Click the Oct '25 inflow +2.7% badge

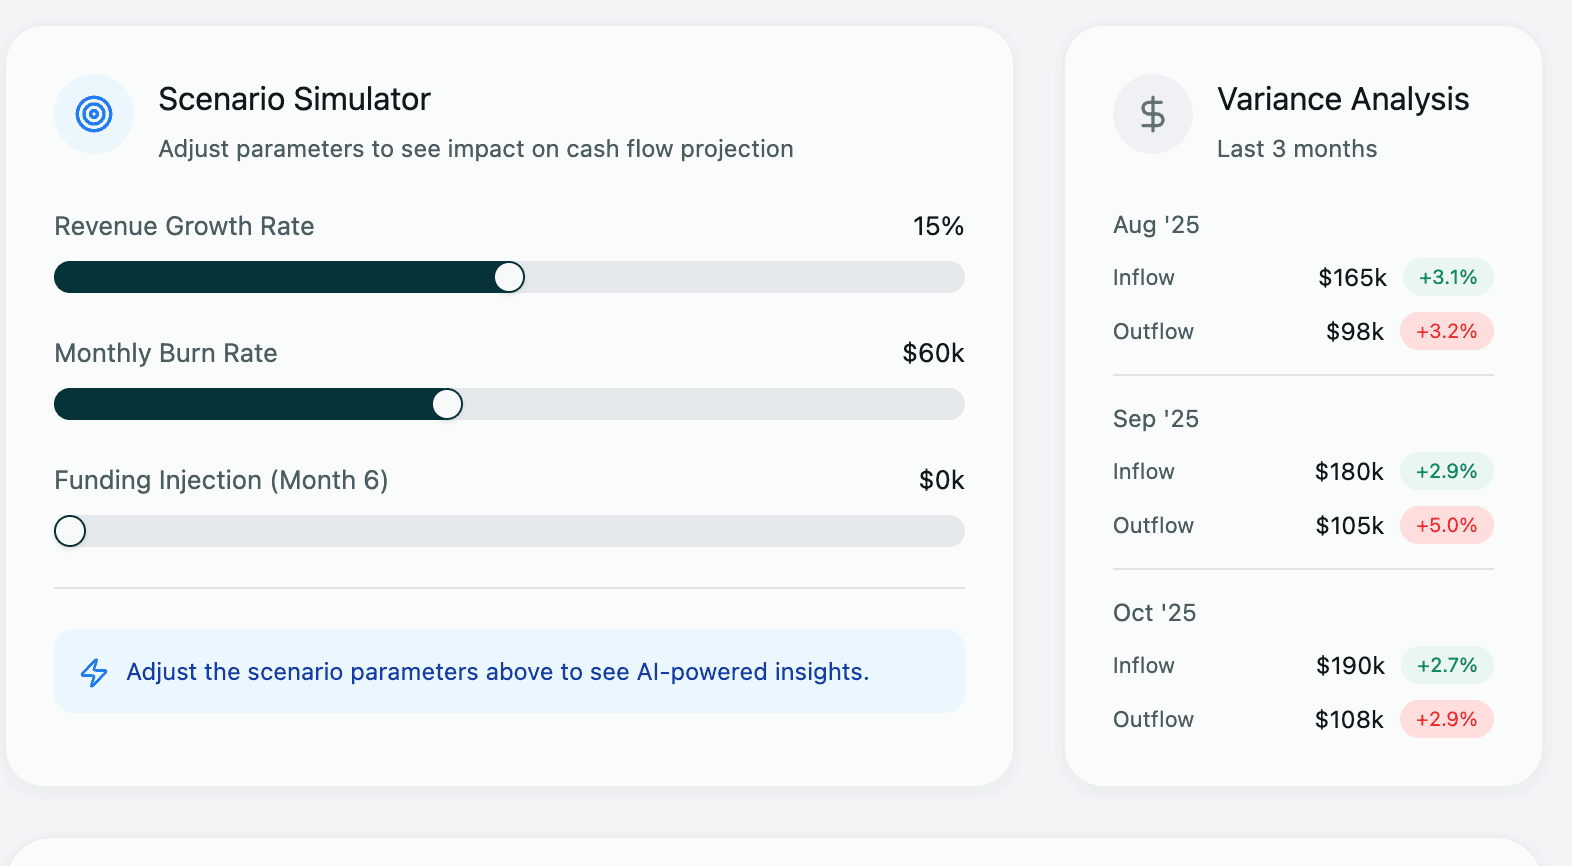pos(1446,665)
